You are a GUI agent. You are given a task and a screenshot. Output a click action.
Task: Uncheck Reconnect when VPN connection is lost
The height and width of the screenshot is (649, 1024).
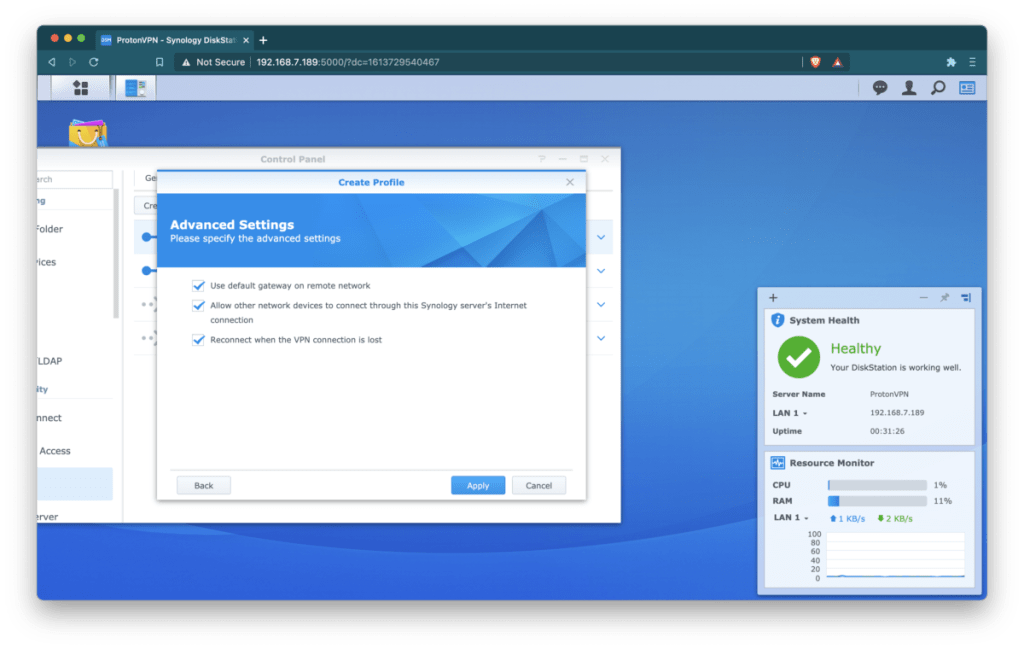coord(198,340)
